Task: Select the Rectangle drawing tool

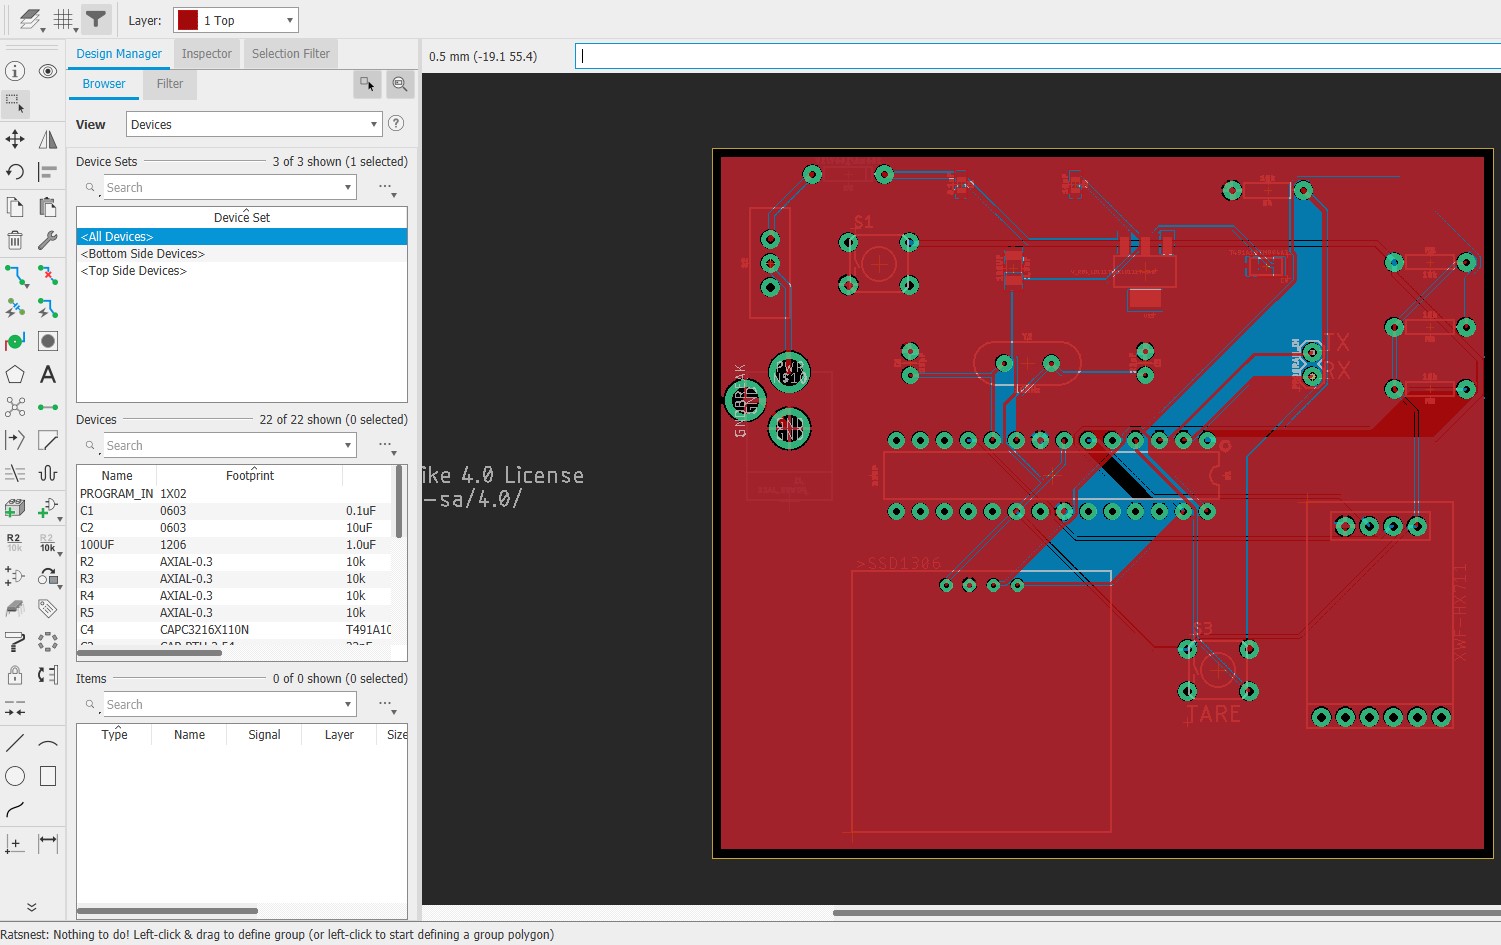Action: click(x=47, y=776)
